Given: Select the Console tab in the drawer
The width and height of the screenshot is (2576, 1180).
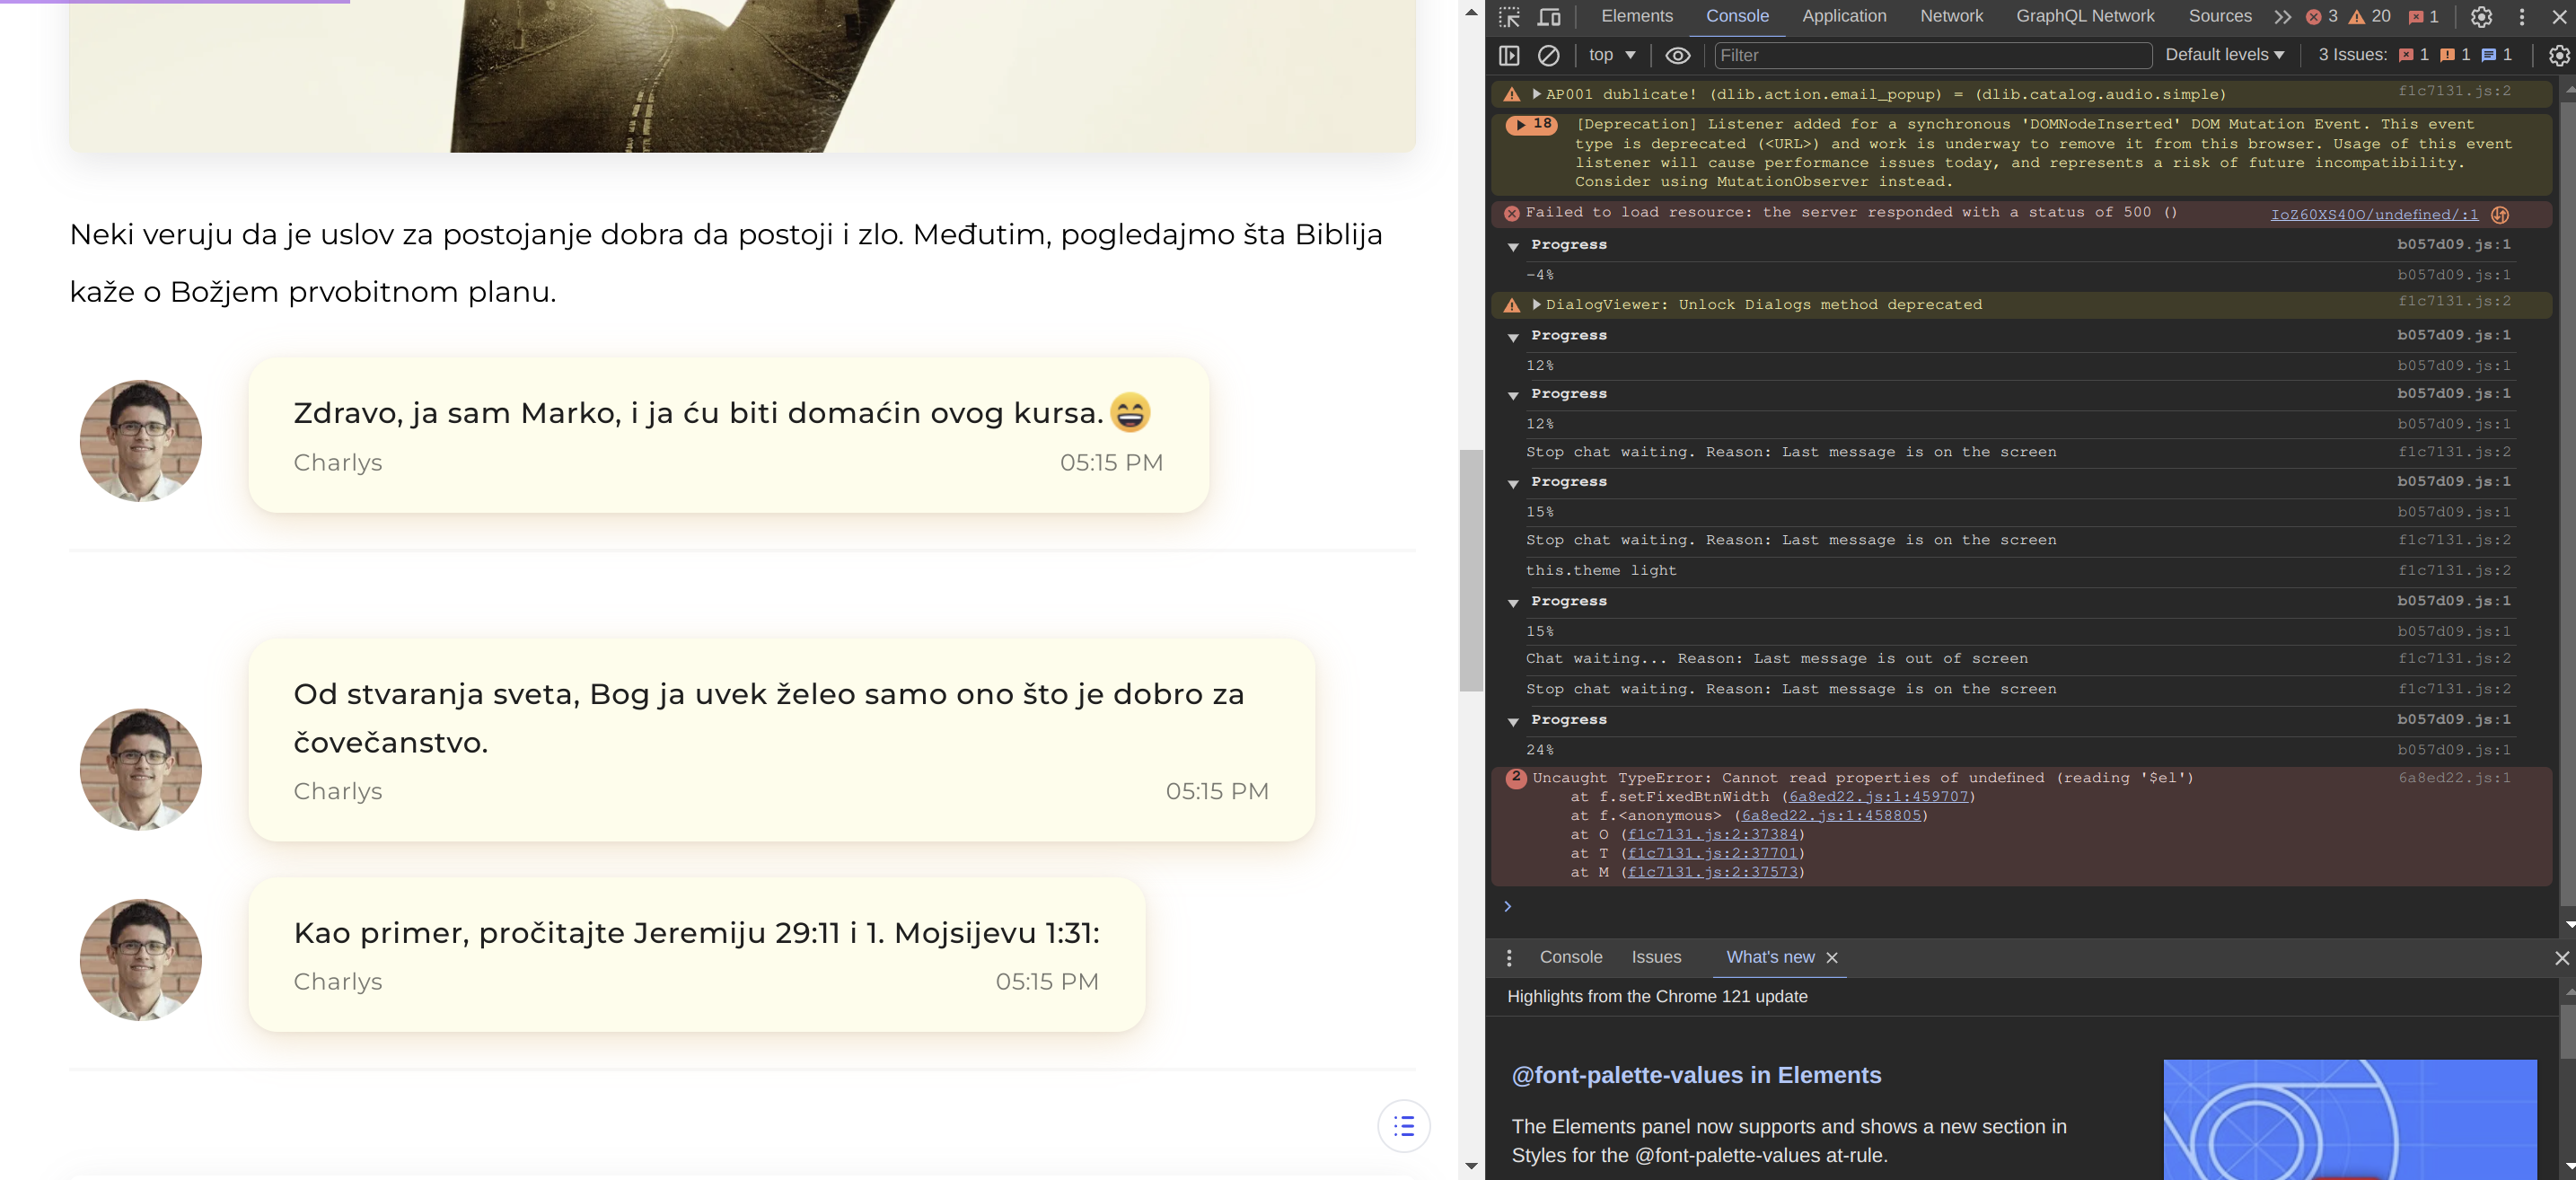Looking at the screenshot, I should pyautogui.click(x=1570, y=958).
